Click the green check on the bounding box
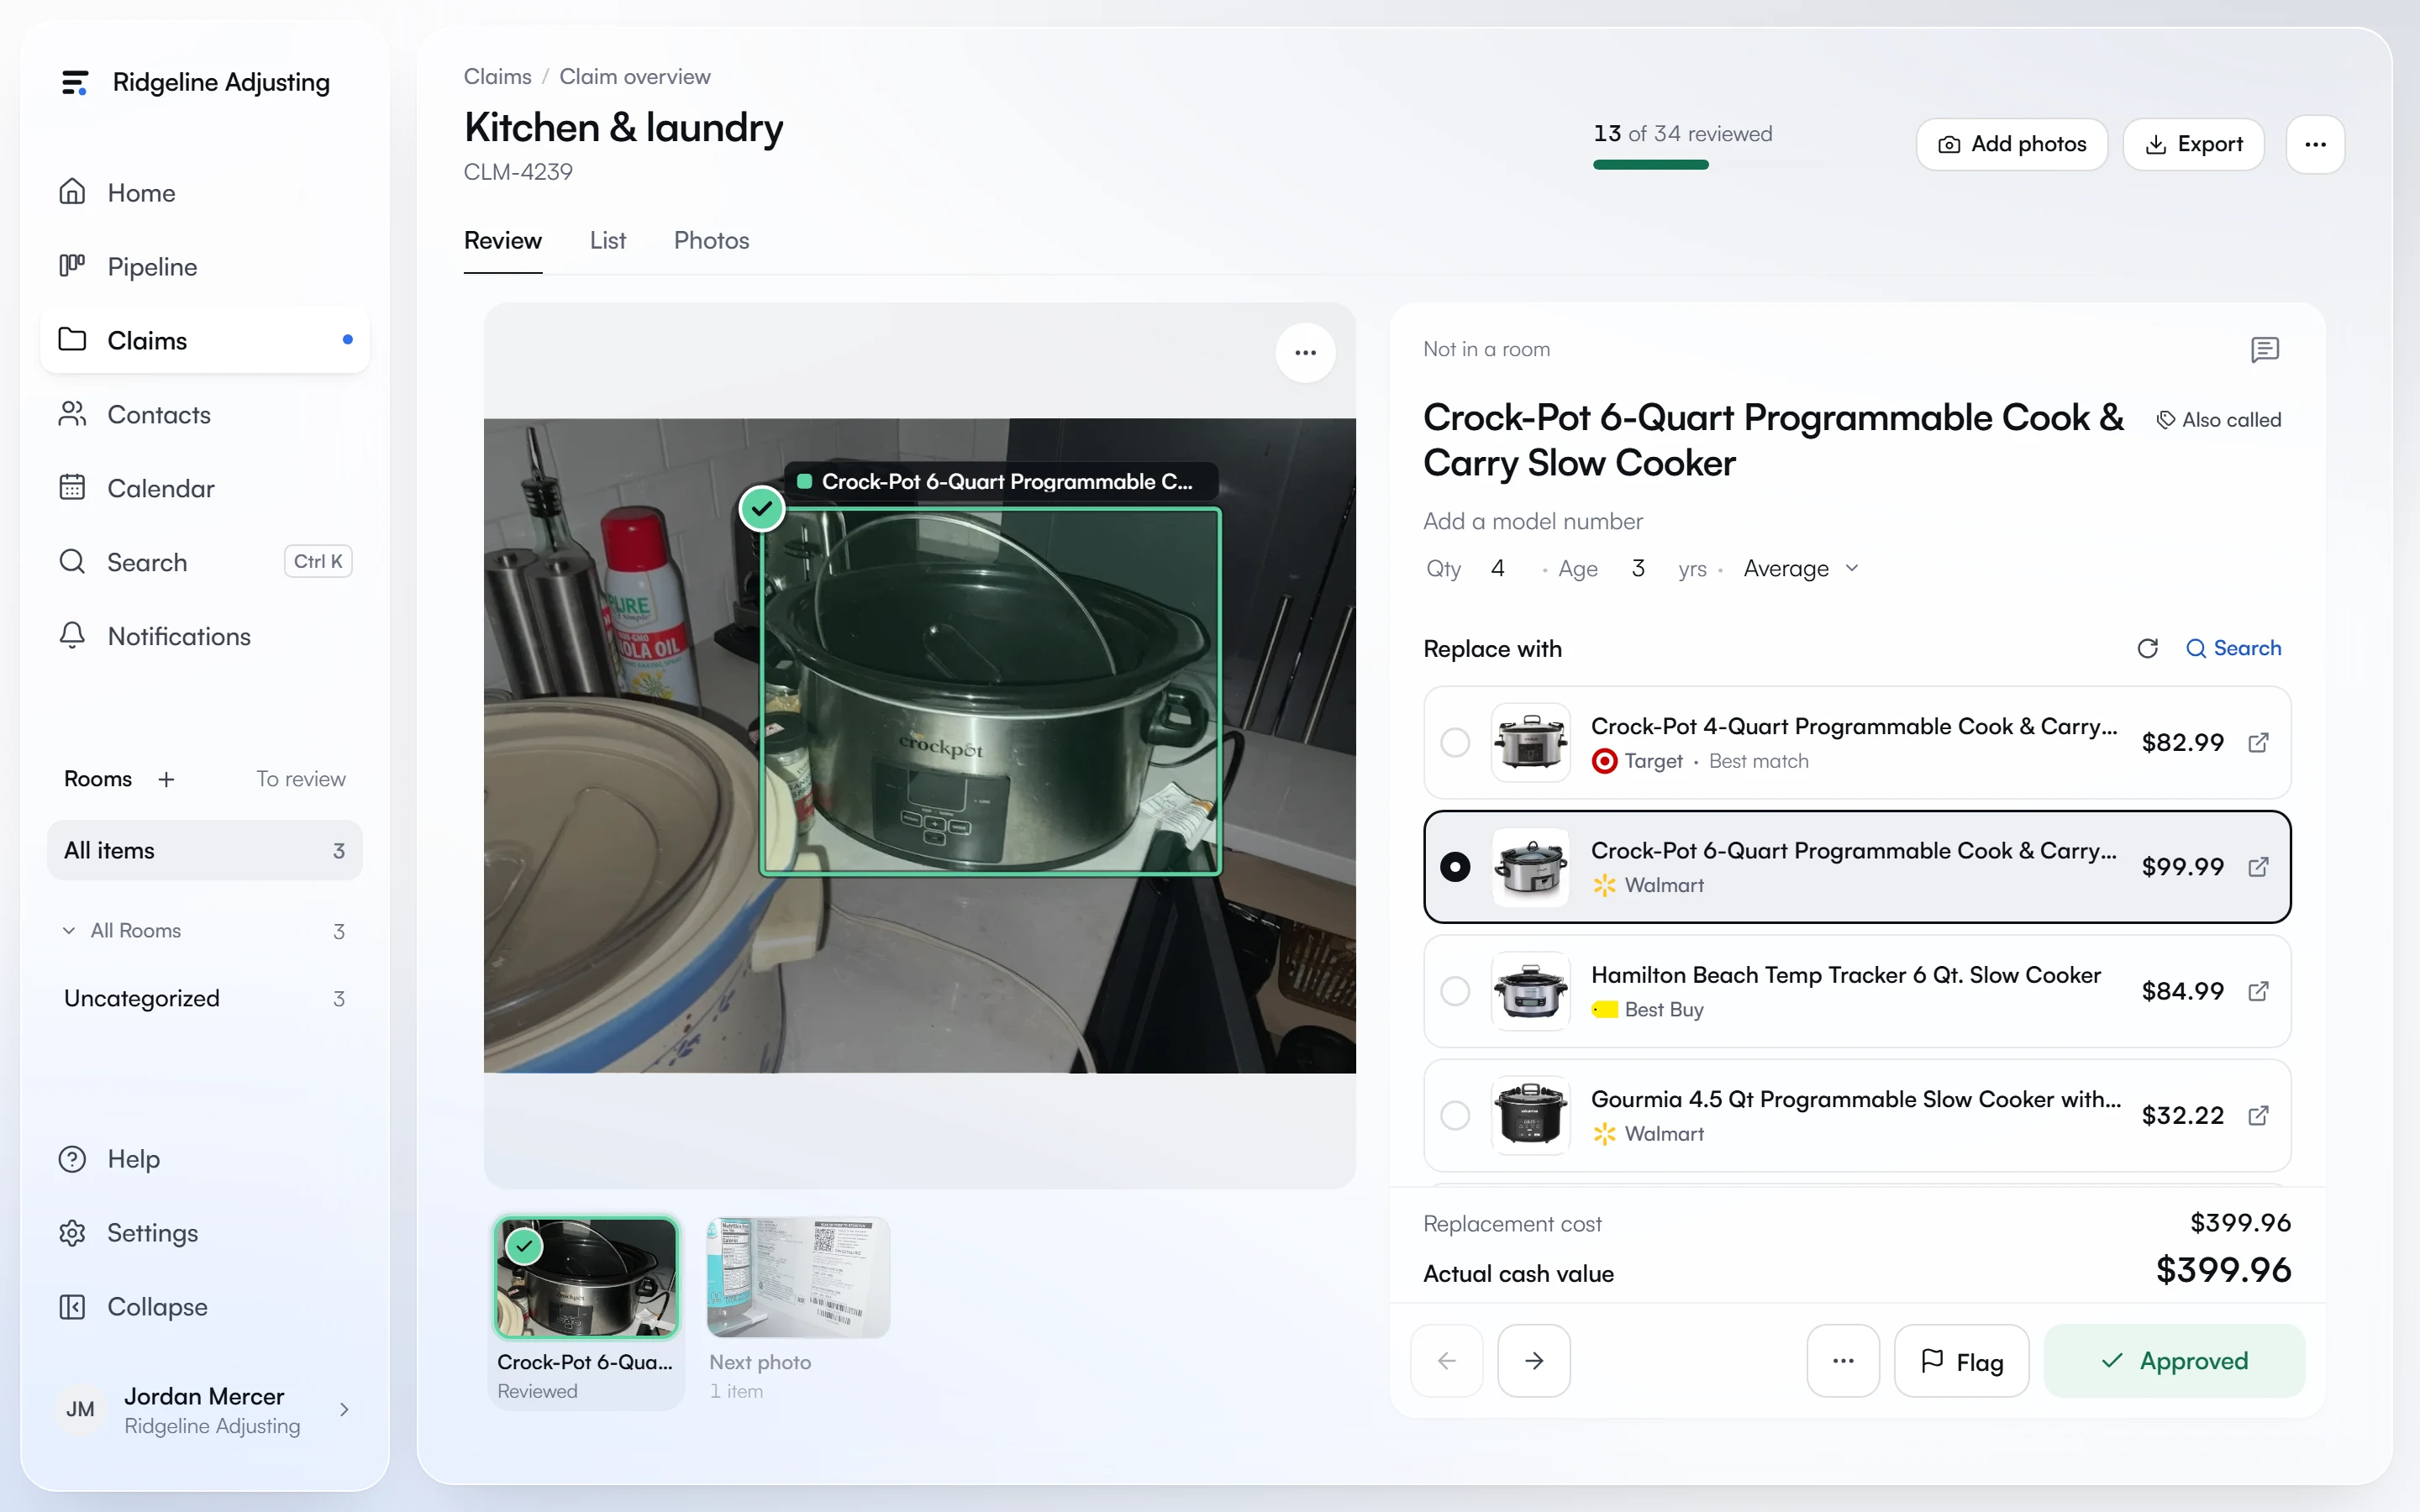Screen dimensions: 2420x1512 tap(762, 509)
